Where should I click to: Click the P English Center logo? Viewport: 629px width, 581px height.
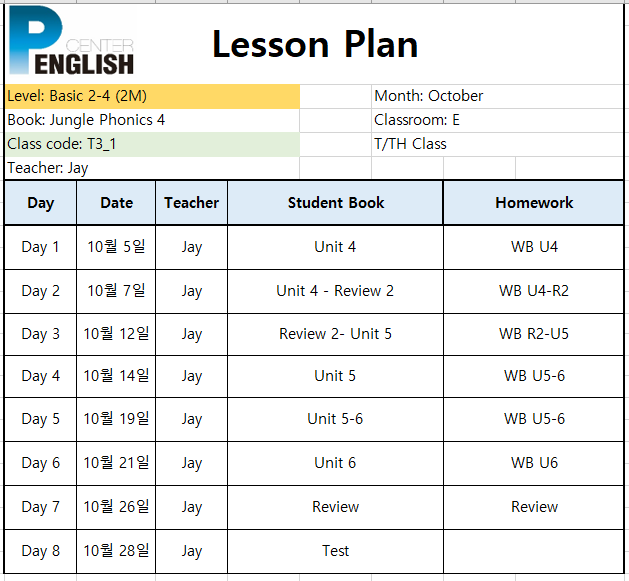coord(71,41)
